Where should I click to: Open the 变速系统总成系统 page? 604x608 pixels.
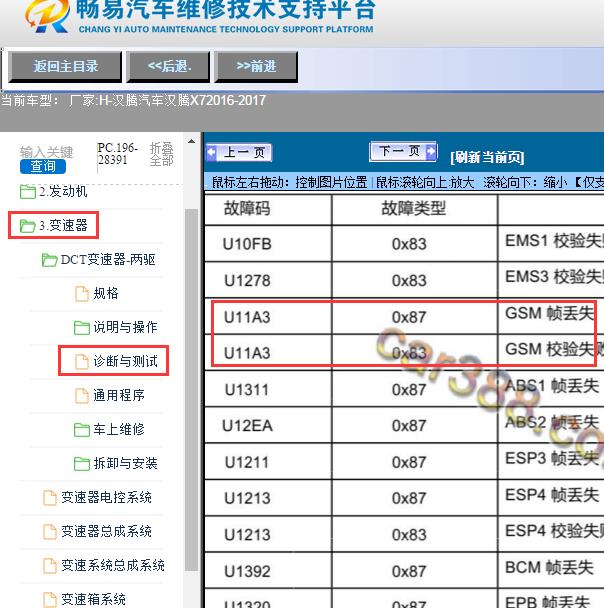(113, 566)
